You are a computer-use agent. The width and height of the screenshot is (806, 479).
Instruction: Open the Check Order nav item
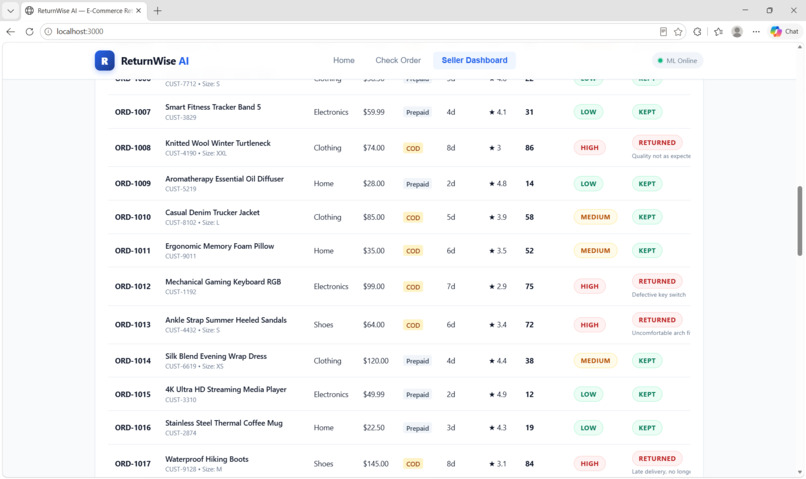(398, 60)
